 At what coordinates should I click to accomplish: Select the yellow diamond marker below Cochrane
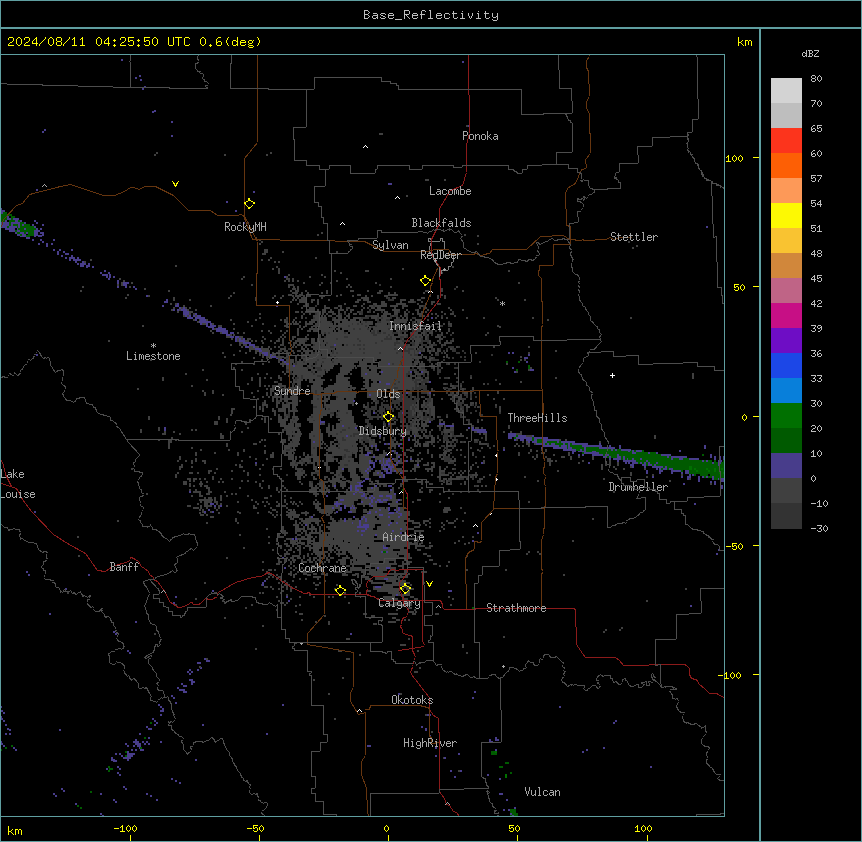click(x=340, y=590)
